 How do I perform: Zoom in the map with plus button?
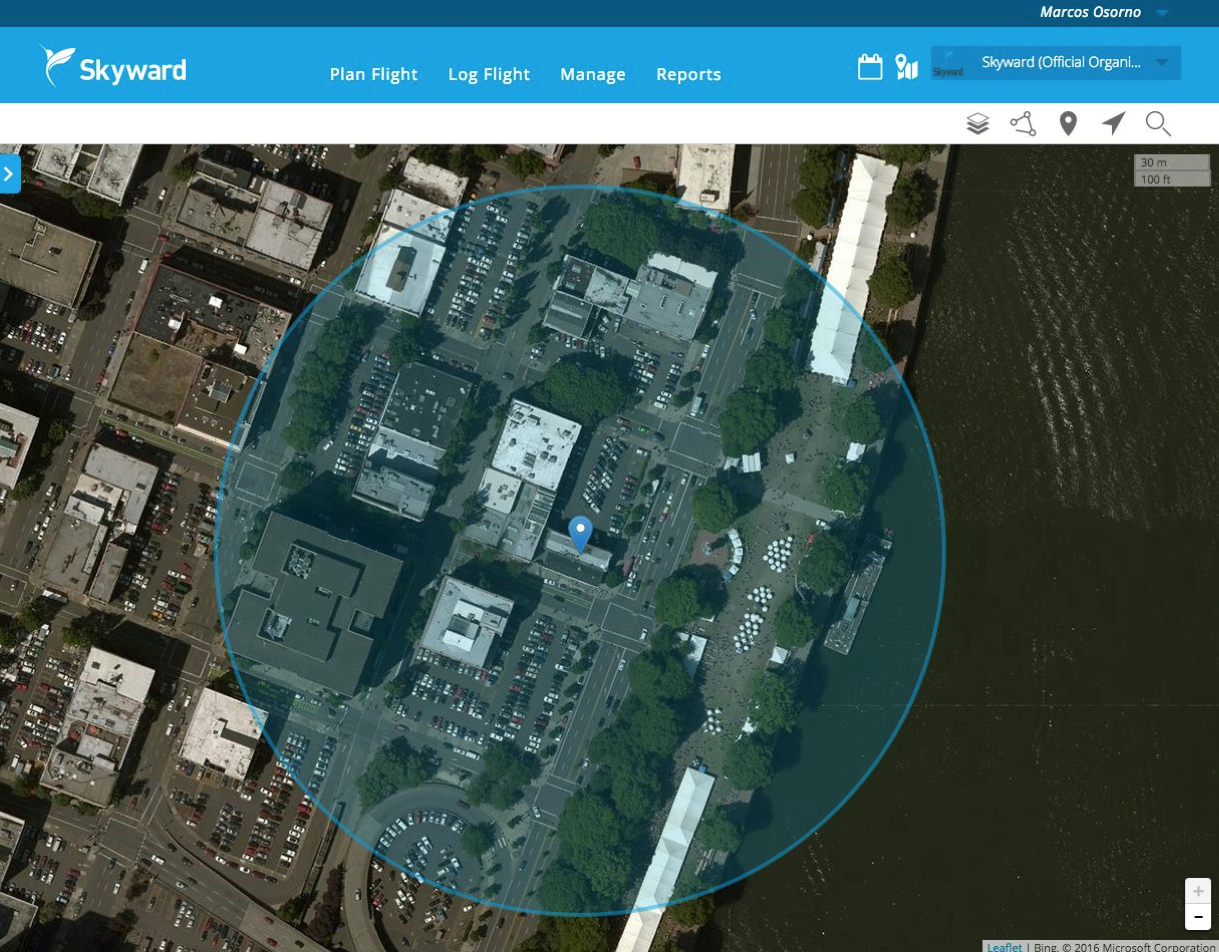pyautogui.click(x=1197, y=891)
